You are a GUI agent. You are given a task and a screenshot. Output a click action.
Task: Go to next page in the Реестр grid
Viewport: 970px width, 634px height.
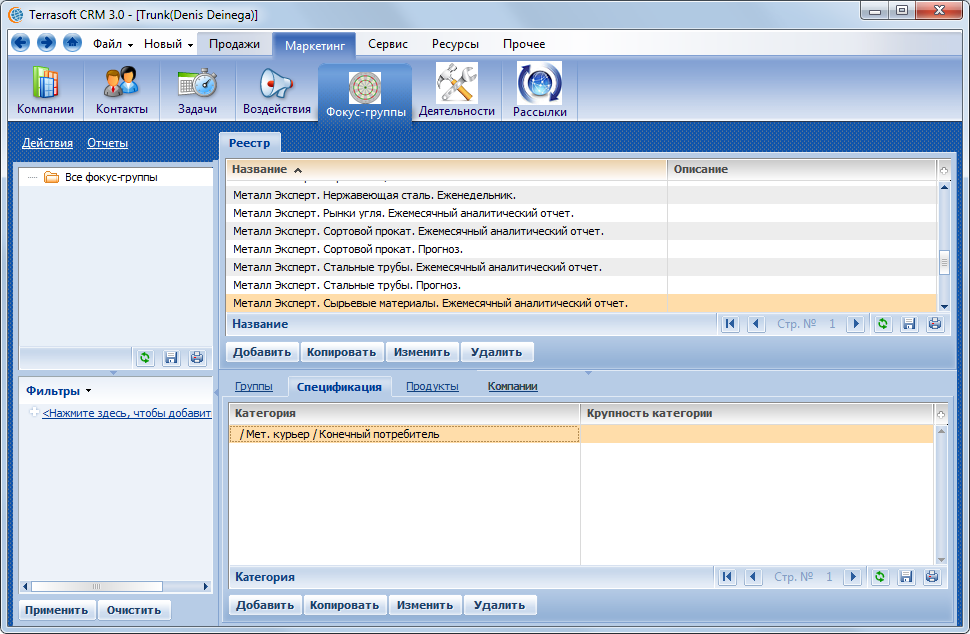[856, 323]
